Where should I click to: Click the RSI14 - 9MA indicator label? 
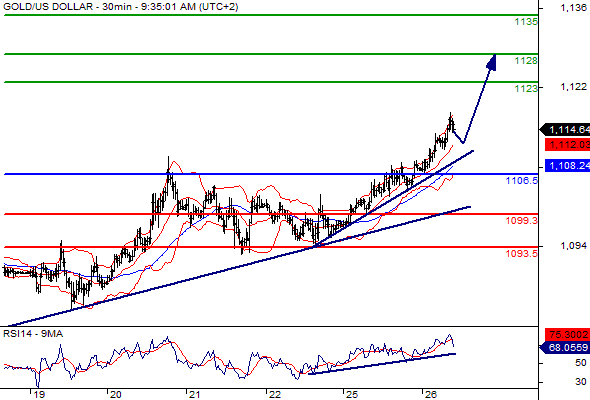coord(33,334)
